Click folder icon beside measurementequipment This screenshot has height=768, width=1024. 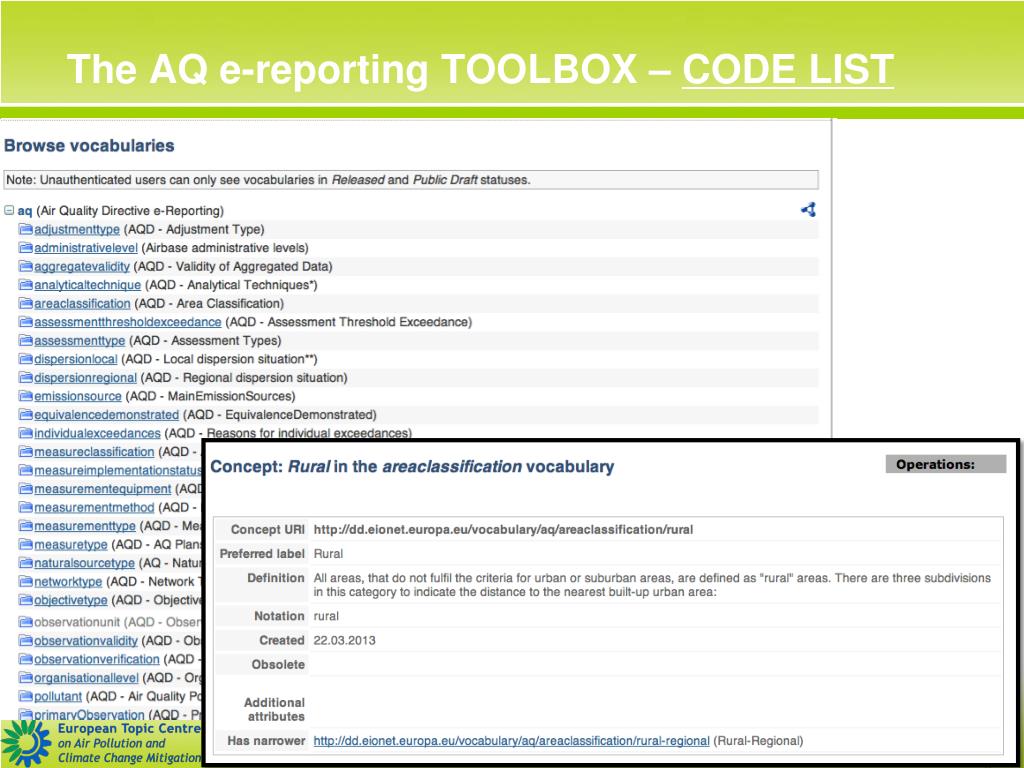click(25, 488)
